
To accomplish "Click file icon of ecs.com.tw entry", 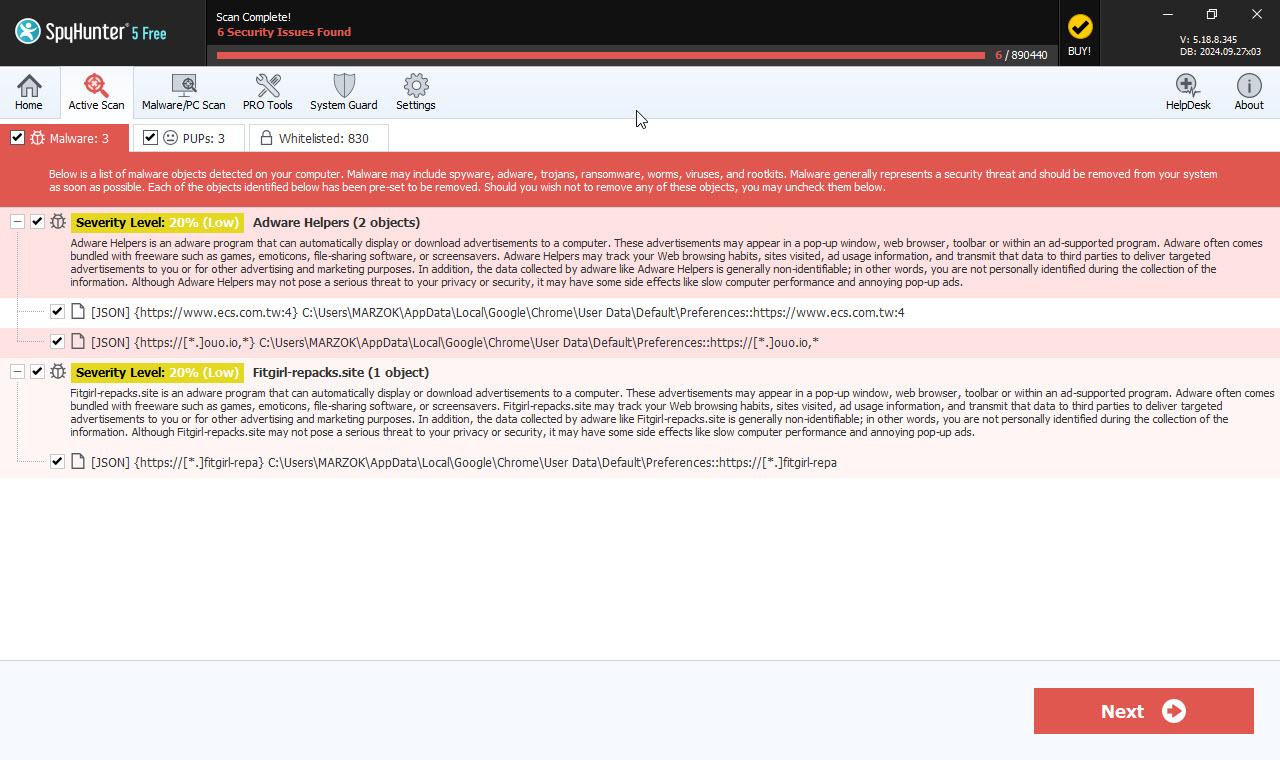I will (78, 312).
